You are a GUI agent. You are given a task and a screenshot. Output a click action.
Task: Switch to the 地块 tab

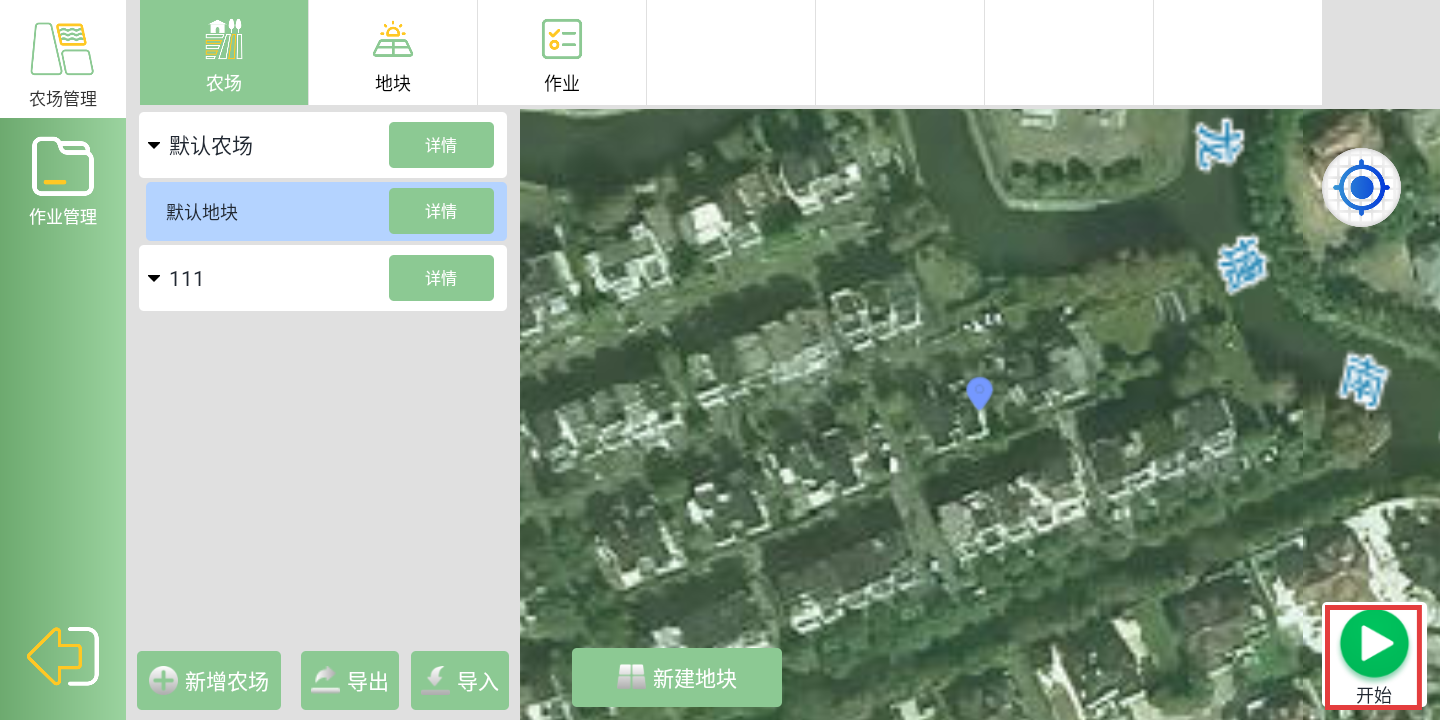pyautogui.click(x=393, y=54)
